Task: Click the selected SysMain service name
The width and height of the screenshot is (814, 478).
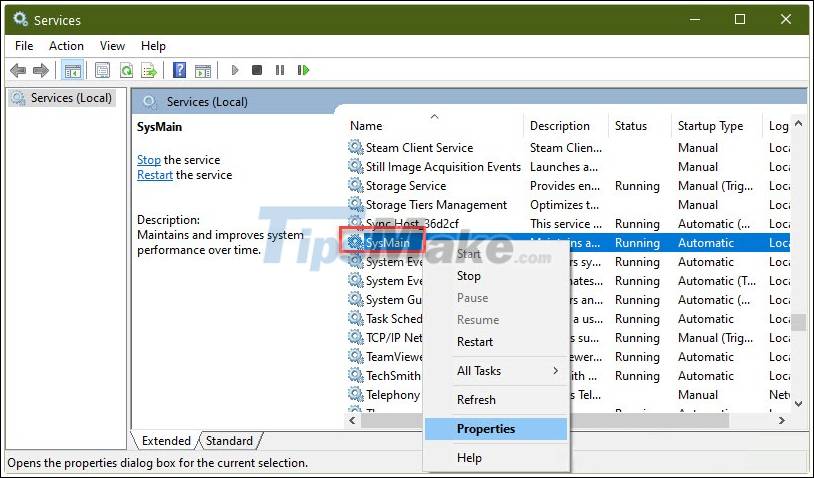Action: [388, 242]
